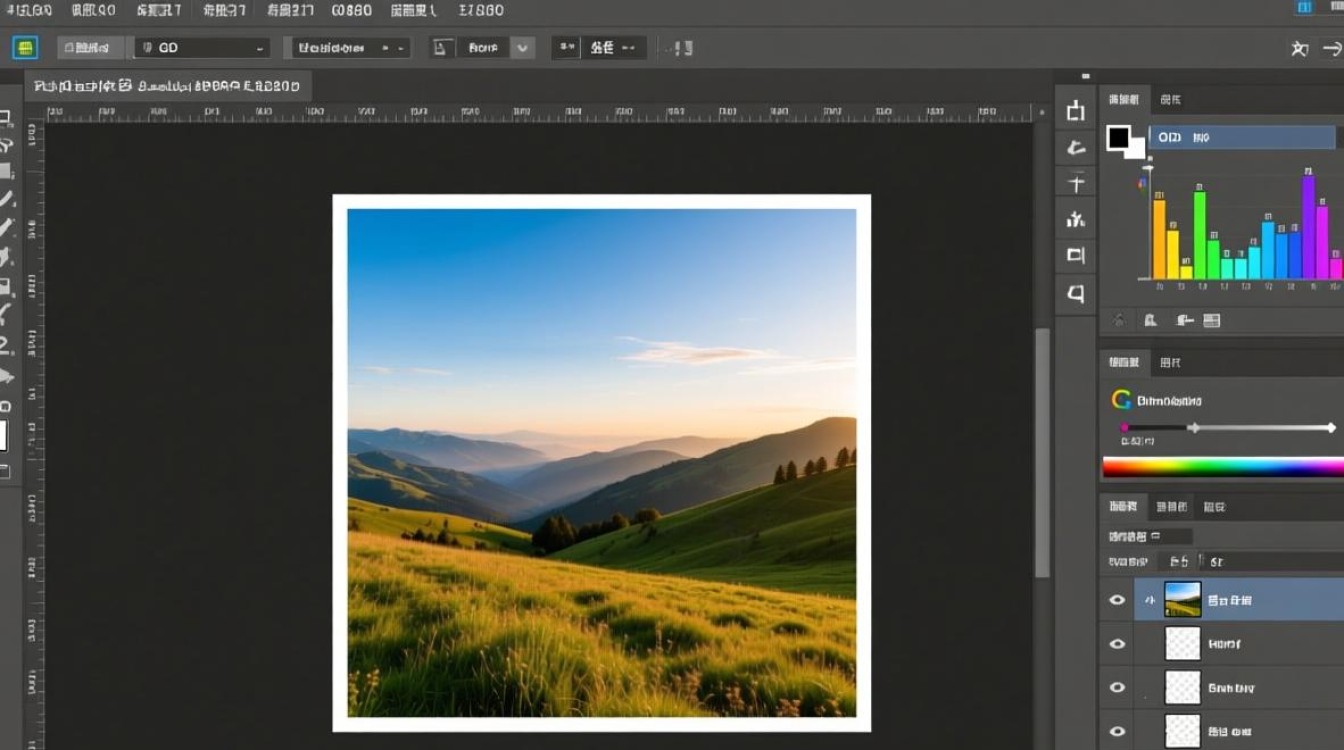Viewport: 1344px width, 750px height.
Task: Switch to the second tab in histogram panel
Action: (1170, 100)
